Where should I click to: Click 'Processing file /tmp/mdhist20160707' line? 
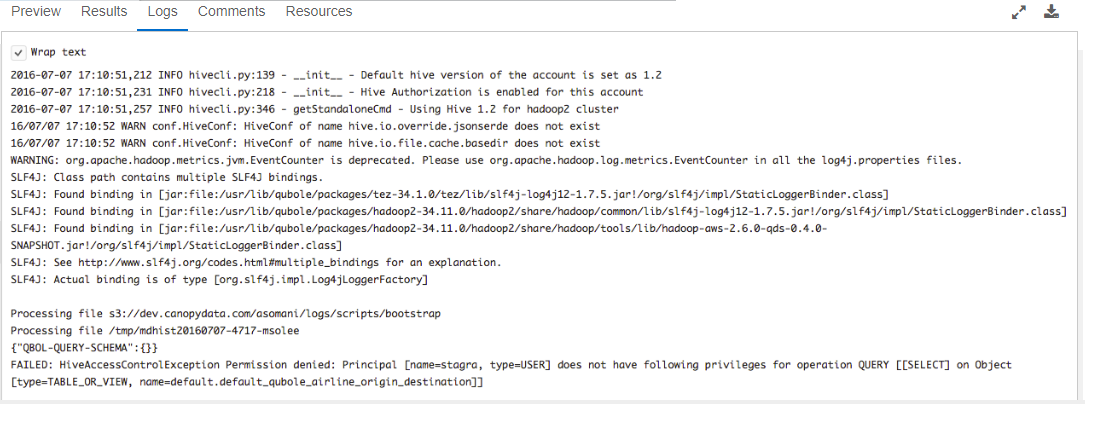(155, 331)
